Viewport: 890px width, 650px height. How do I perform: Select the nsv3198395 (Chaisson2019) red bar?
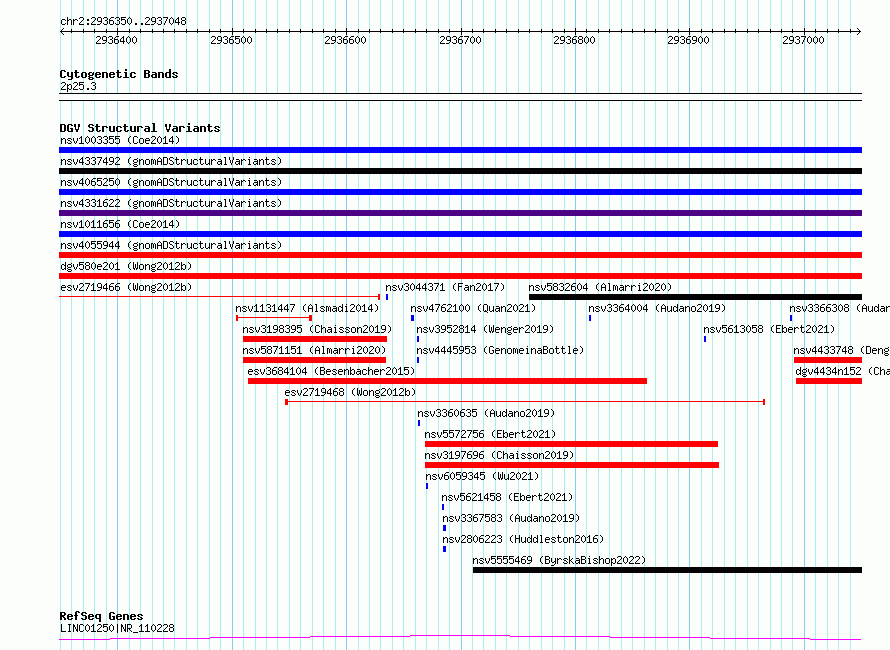pos(315,339)
